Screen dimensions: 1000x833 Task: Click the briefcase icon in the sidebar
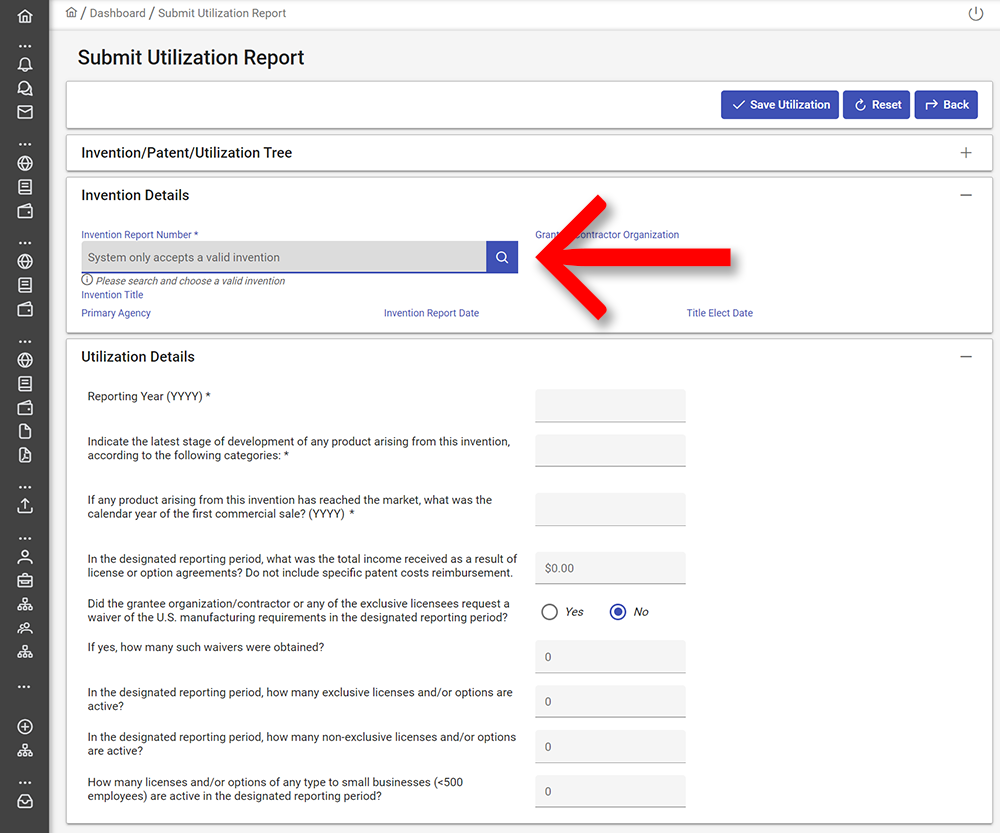tap(25, 580)
